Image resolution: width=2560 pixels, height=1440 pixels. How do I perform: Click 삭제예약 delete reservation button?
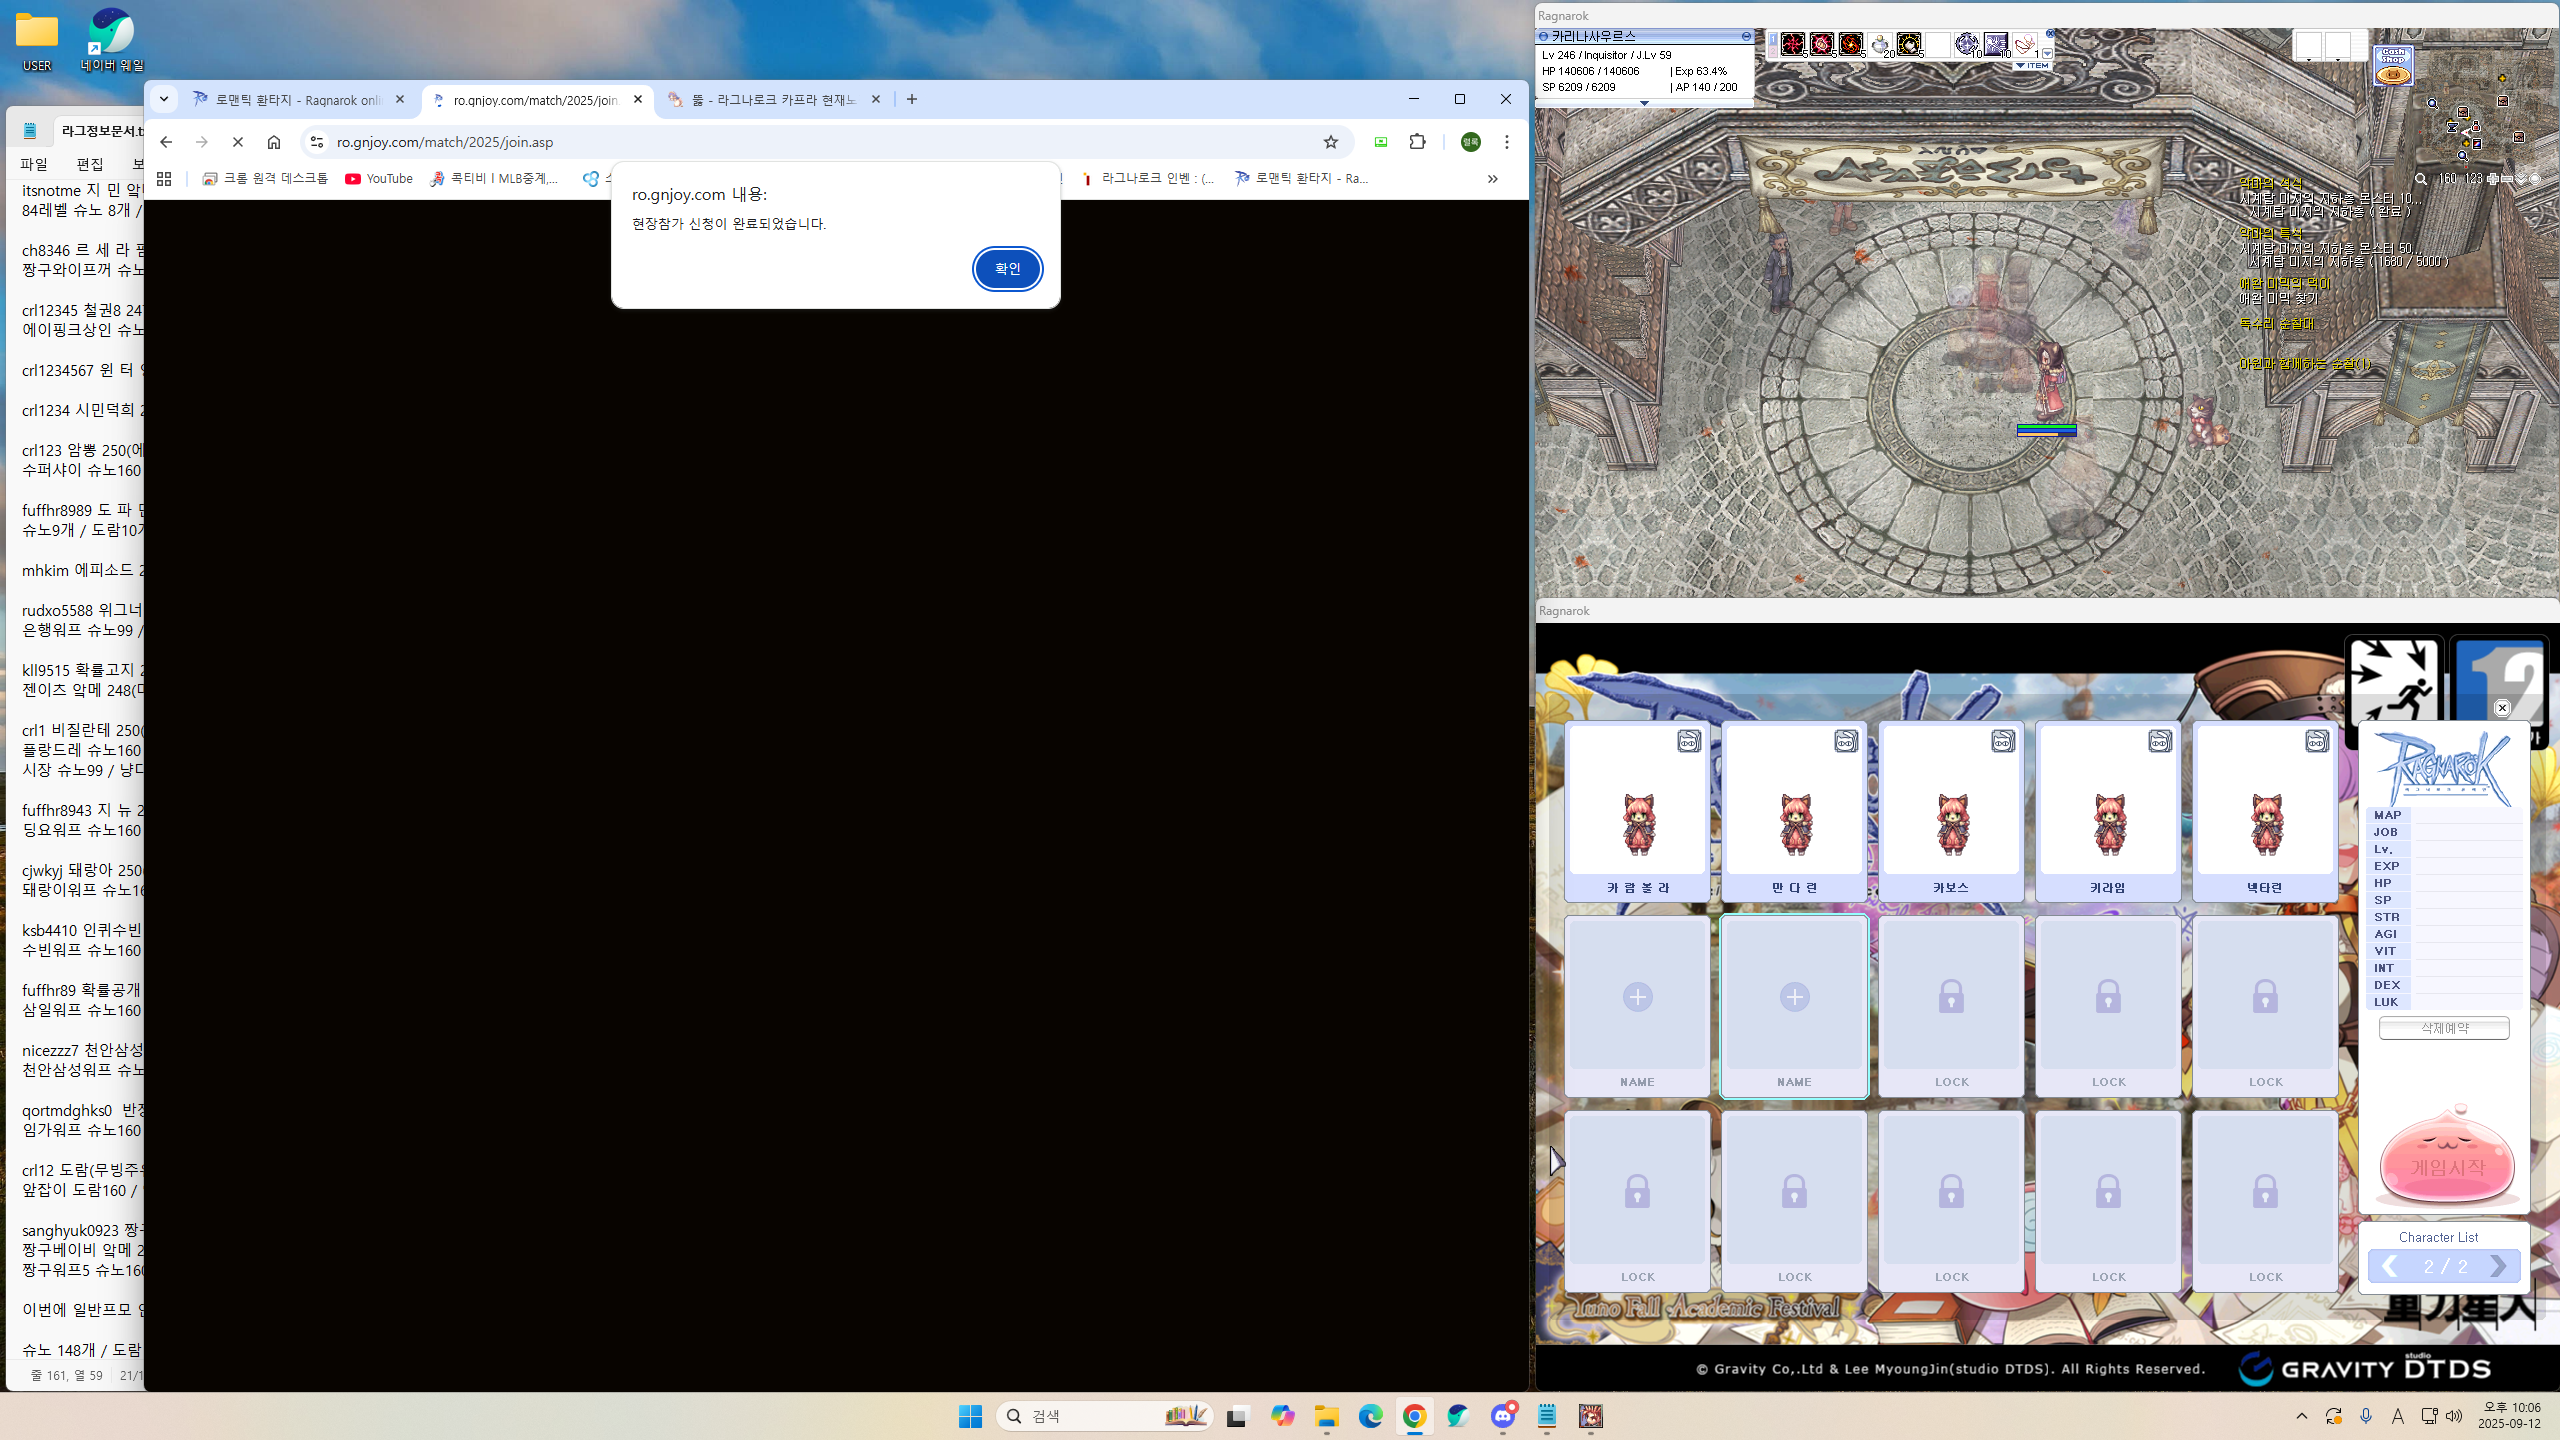point(2444,1028)
